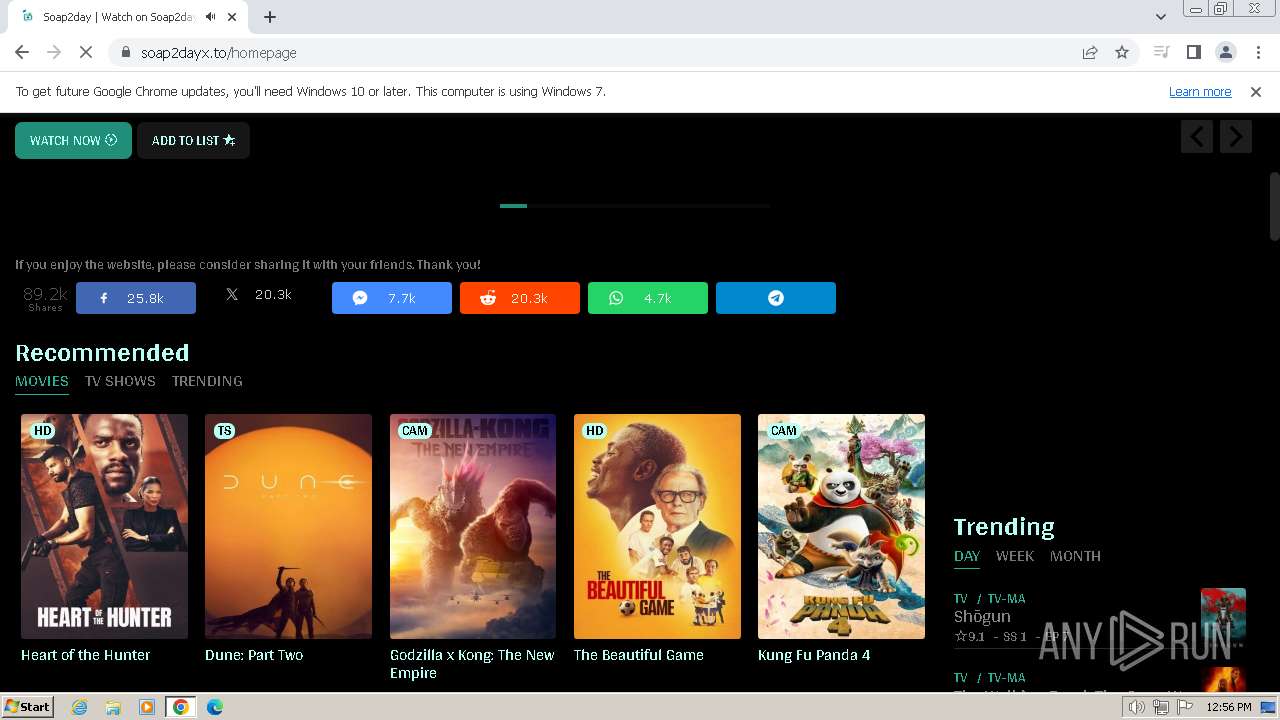
Task: Click the Watch Now button
Action: [73, 140]
